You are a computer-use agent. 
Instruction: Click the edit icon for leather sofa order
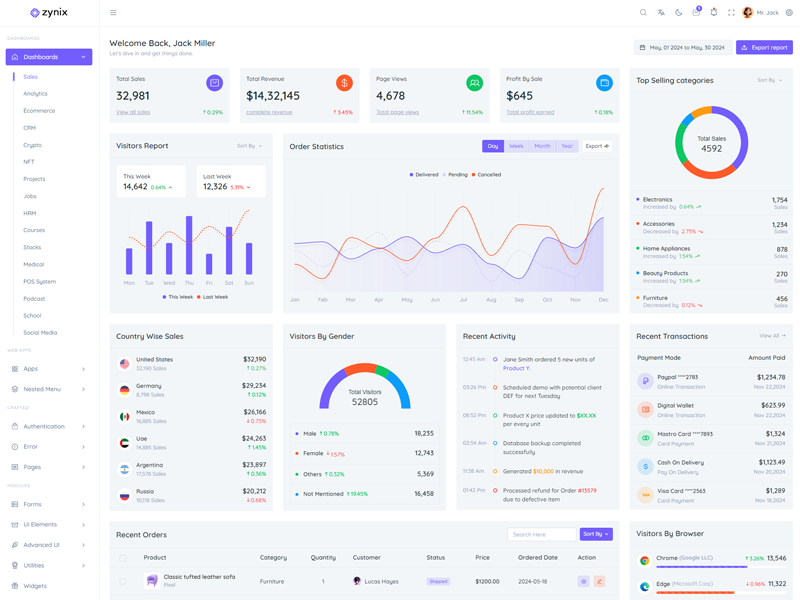point(599,581)
